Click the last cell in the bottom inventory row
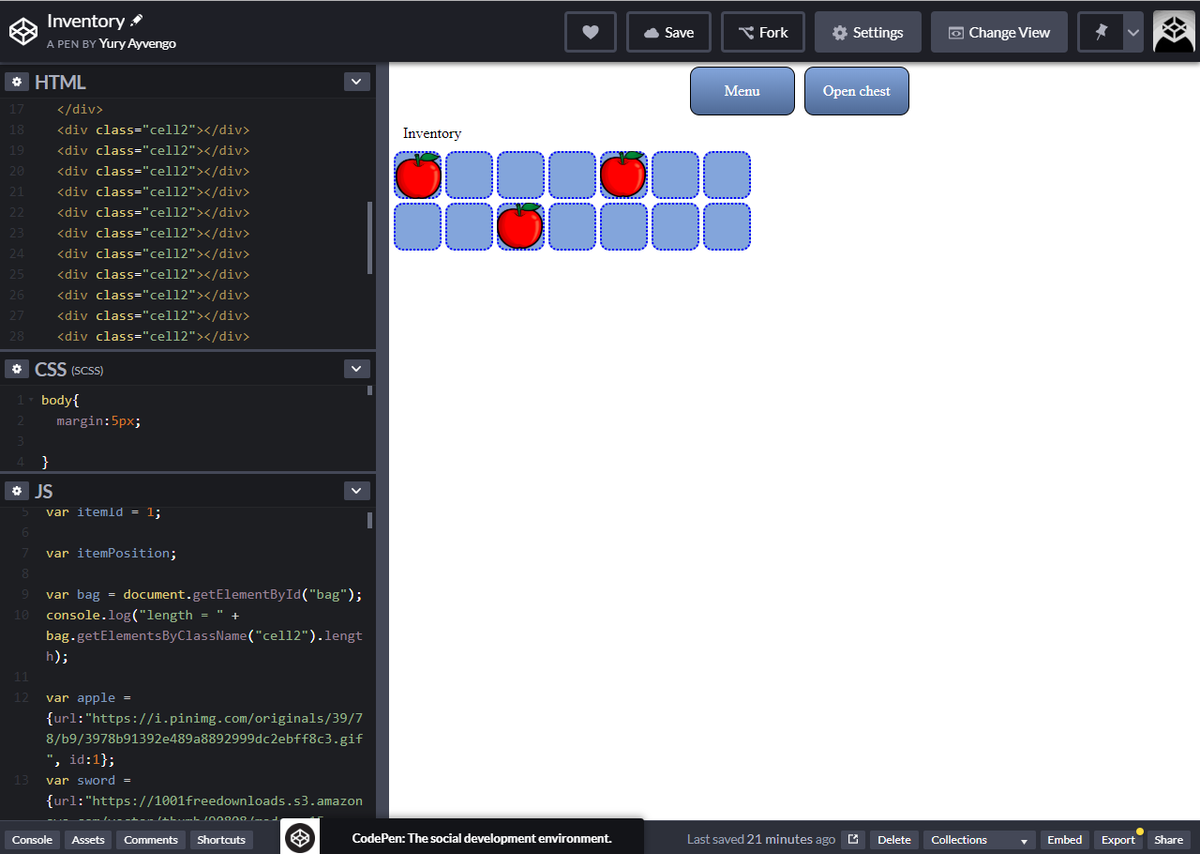 click(727, 226)
